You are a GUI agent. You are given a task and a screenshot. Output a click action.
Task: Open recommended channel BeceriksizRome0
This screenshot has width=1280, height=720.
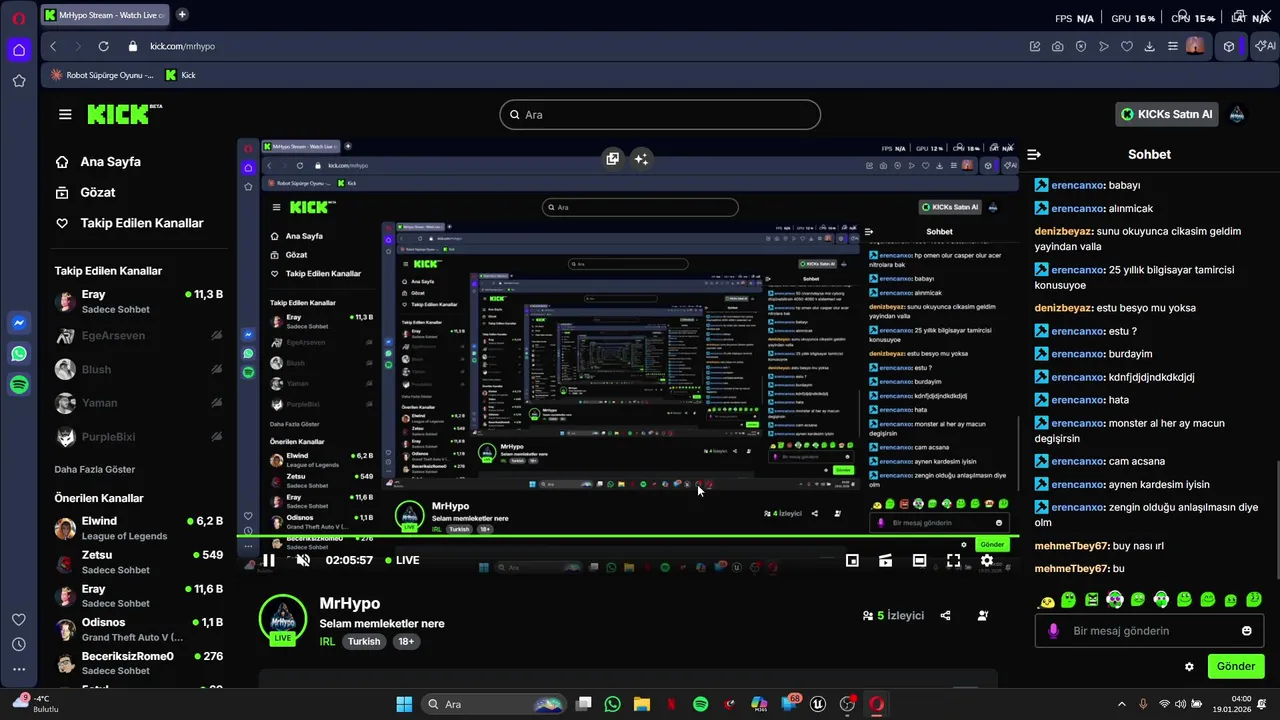point(139,663)
